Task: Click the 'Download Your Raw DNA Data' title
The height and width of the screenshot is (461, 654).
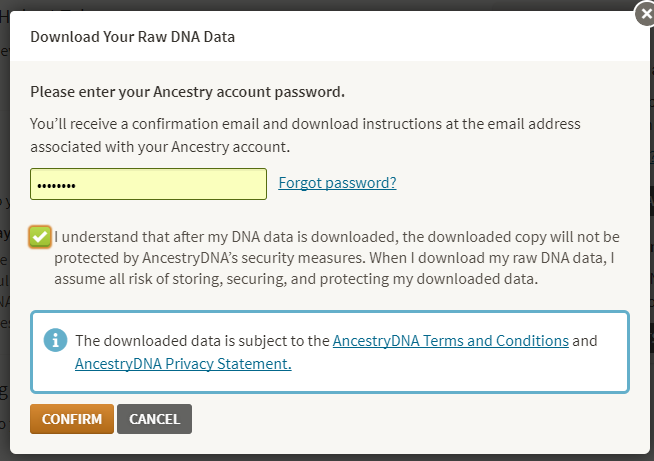Action: point(133,37)
